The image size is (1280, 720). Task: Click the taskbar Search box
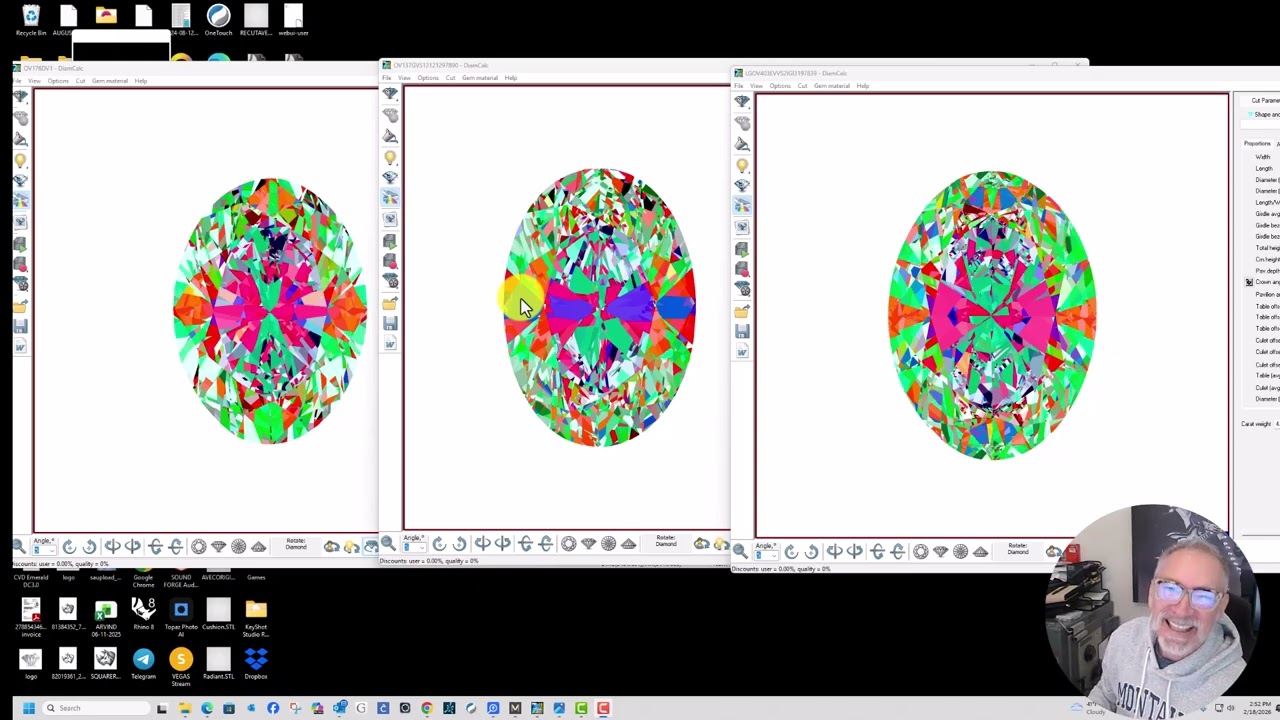coord(95,708)
